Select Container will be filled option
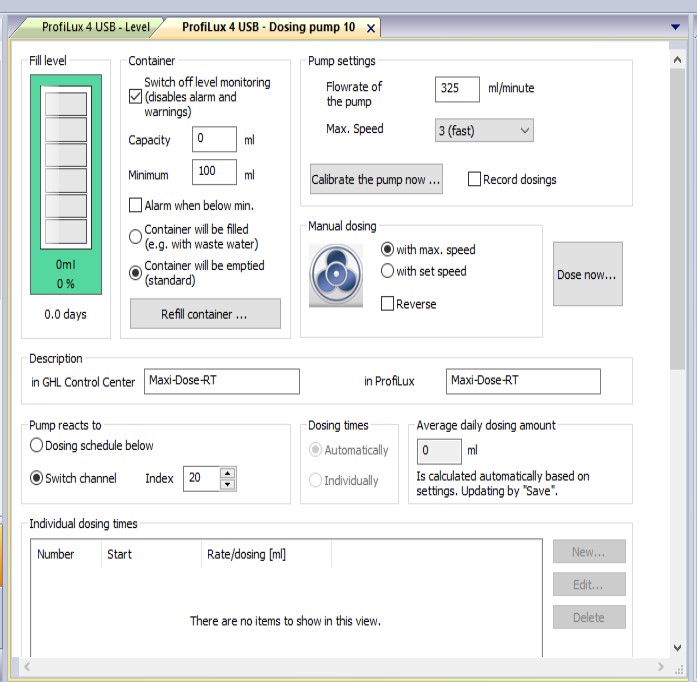 pos(135,236)
